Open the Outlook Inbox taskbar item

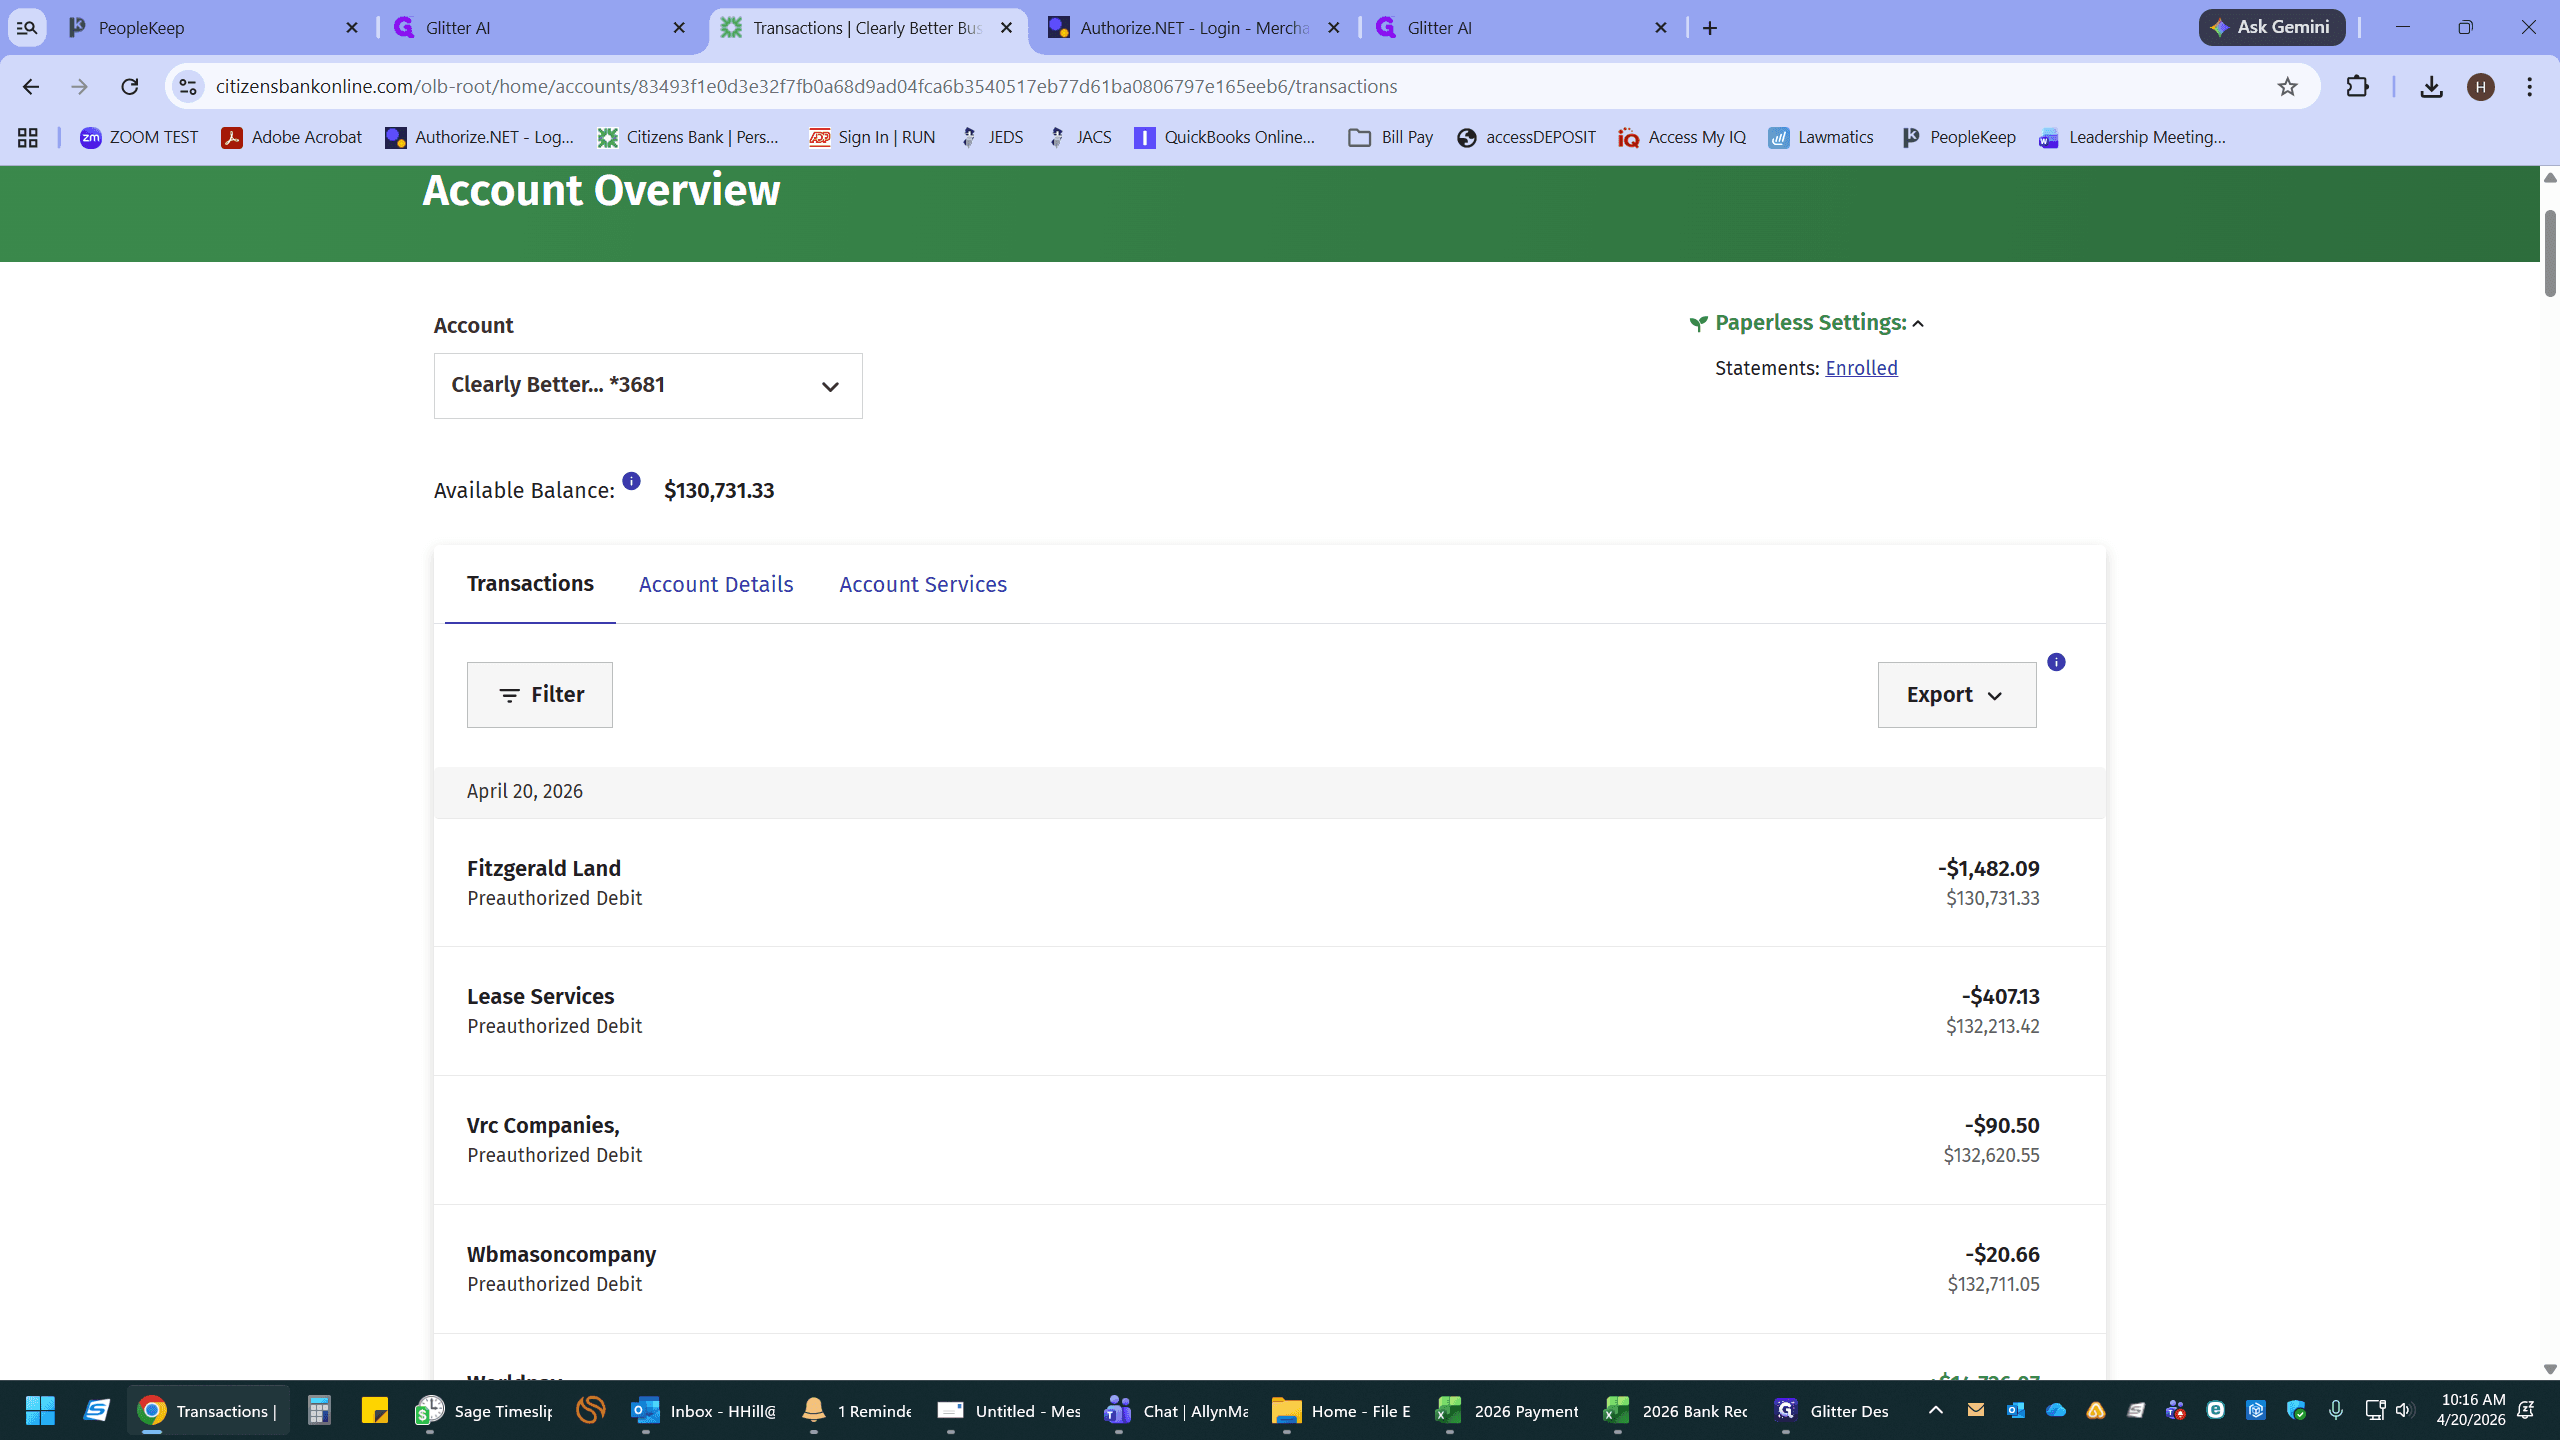pyautogui.click(x=703, y=1411)
